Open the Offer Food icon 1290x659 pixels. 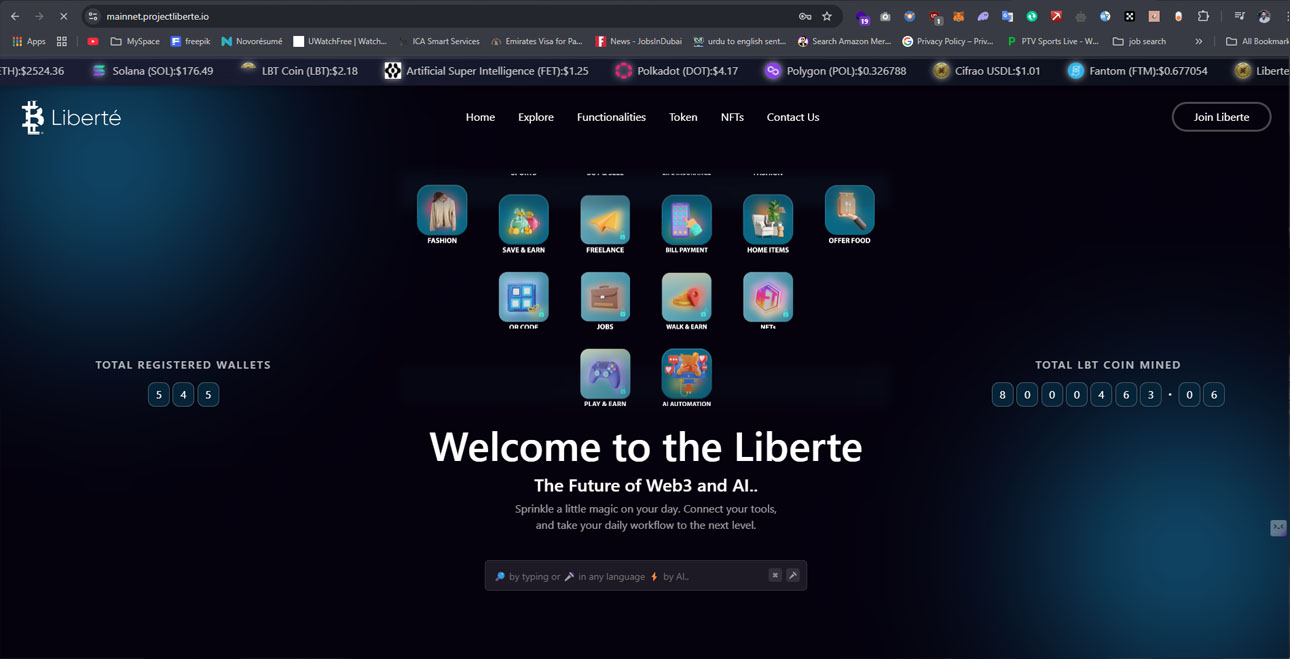click(849, 210)
